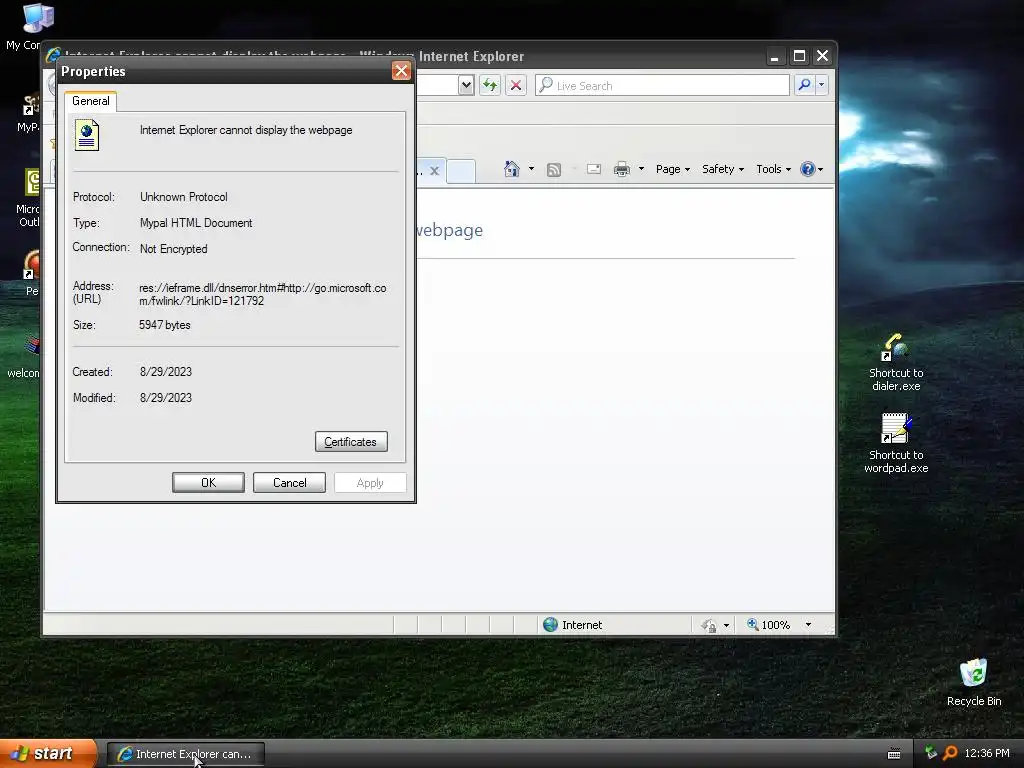Open the Tools menu
Viewport: 1024px width, 768px height.
773,169
